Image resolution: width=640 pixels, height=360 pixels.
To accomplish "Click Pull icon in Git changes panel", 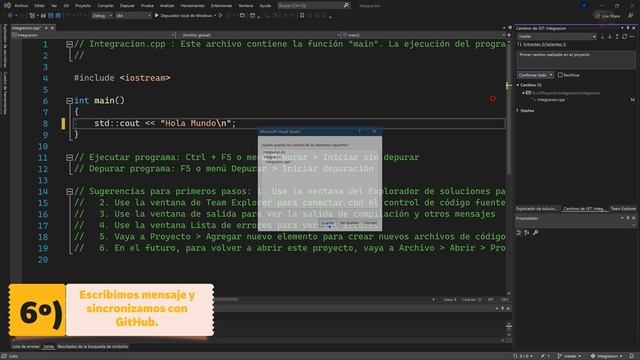I will [610, 36].
